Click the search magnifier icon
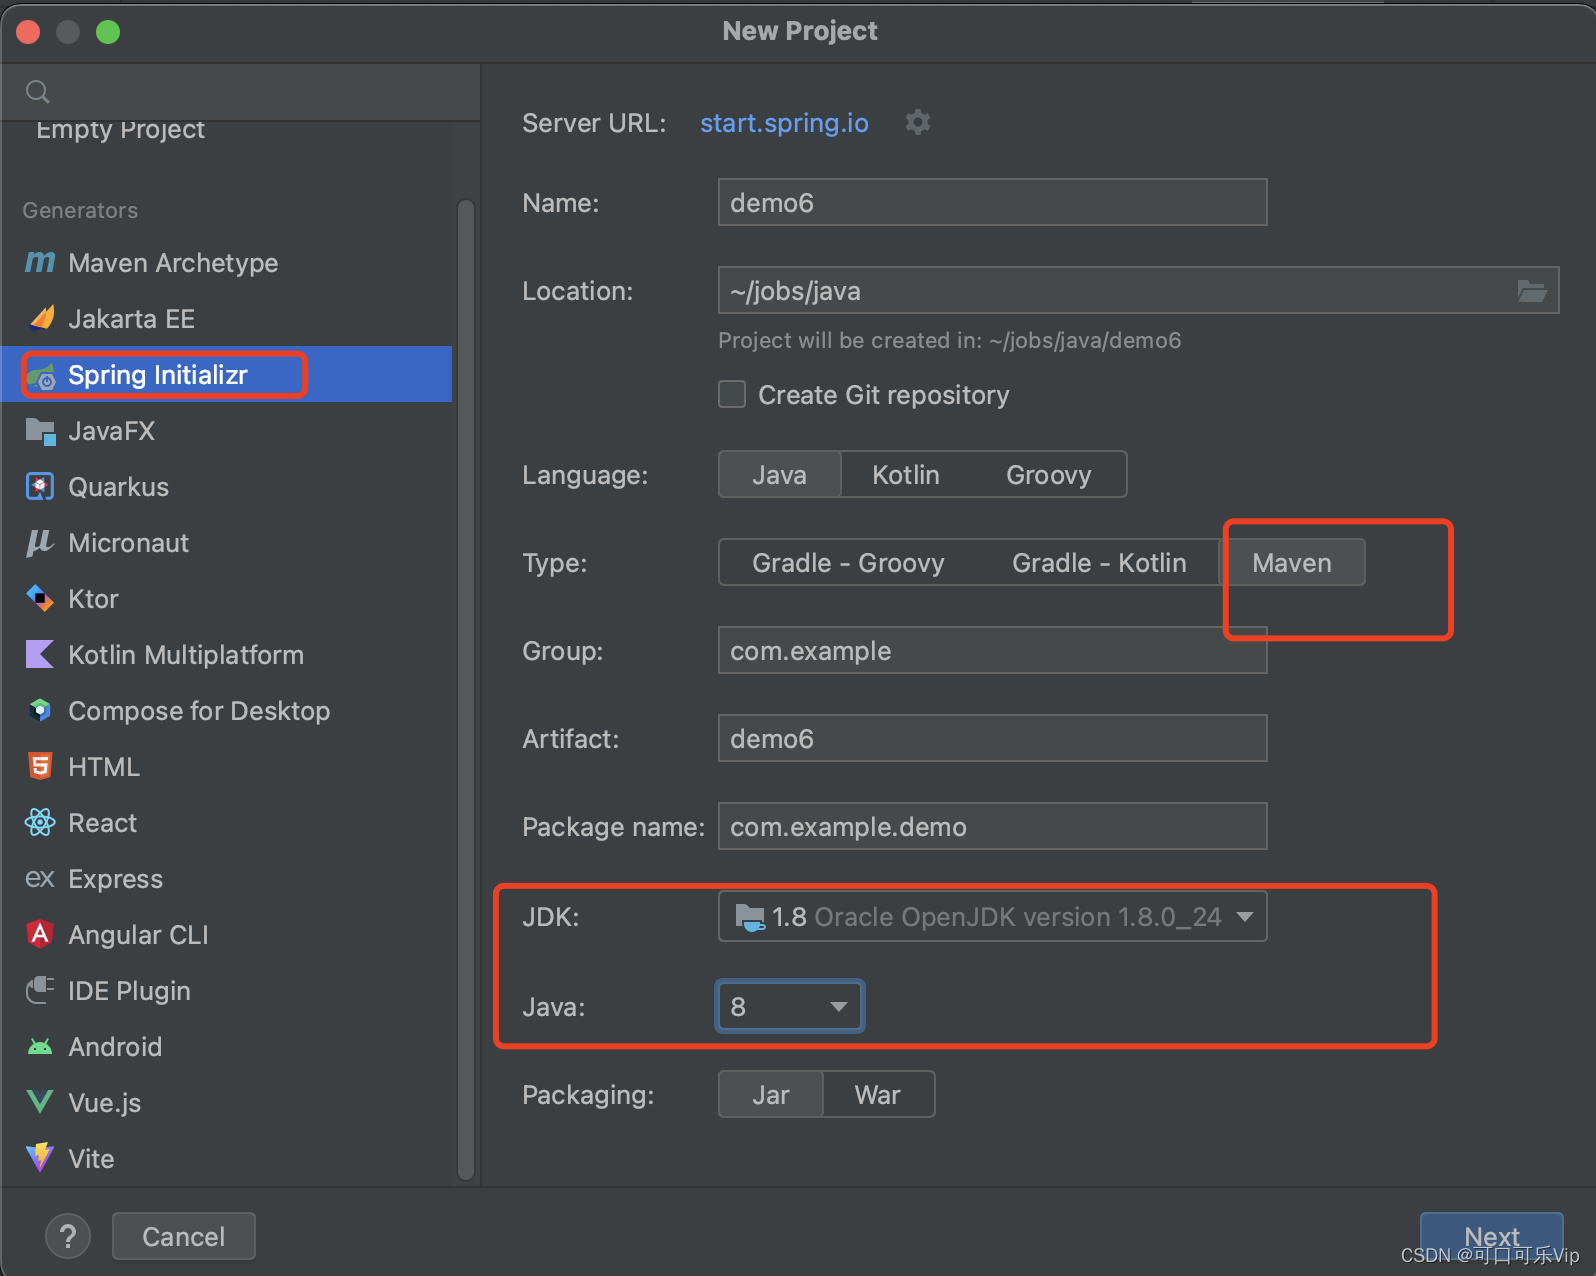 tap(38, 92)
